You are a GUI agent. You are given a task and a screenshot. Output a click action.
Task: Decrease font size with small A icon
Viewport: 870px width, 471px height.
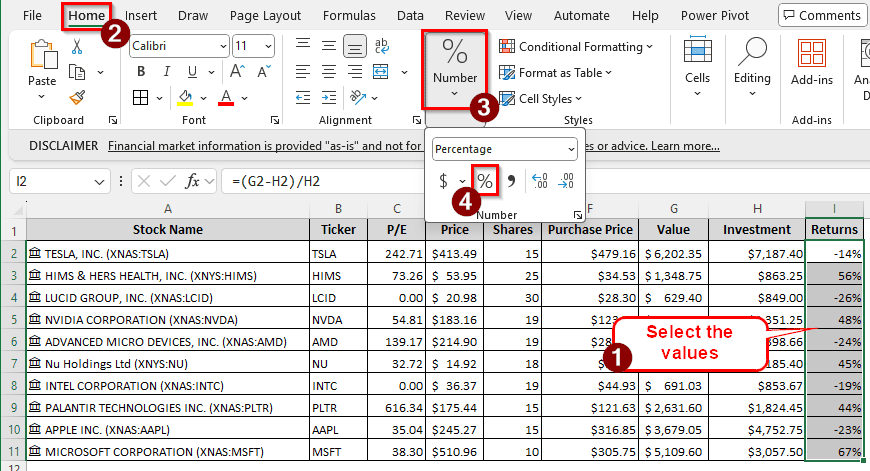coord(264,72)
